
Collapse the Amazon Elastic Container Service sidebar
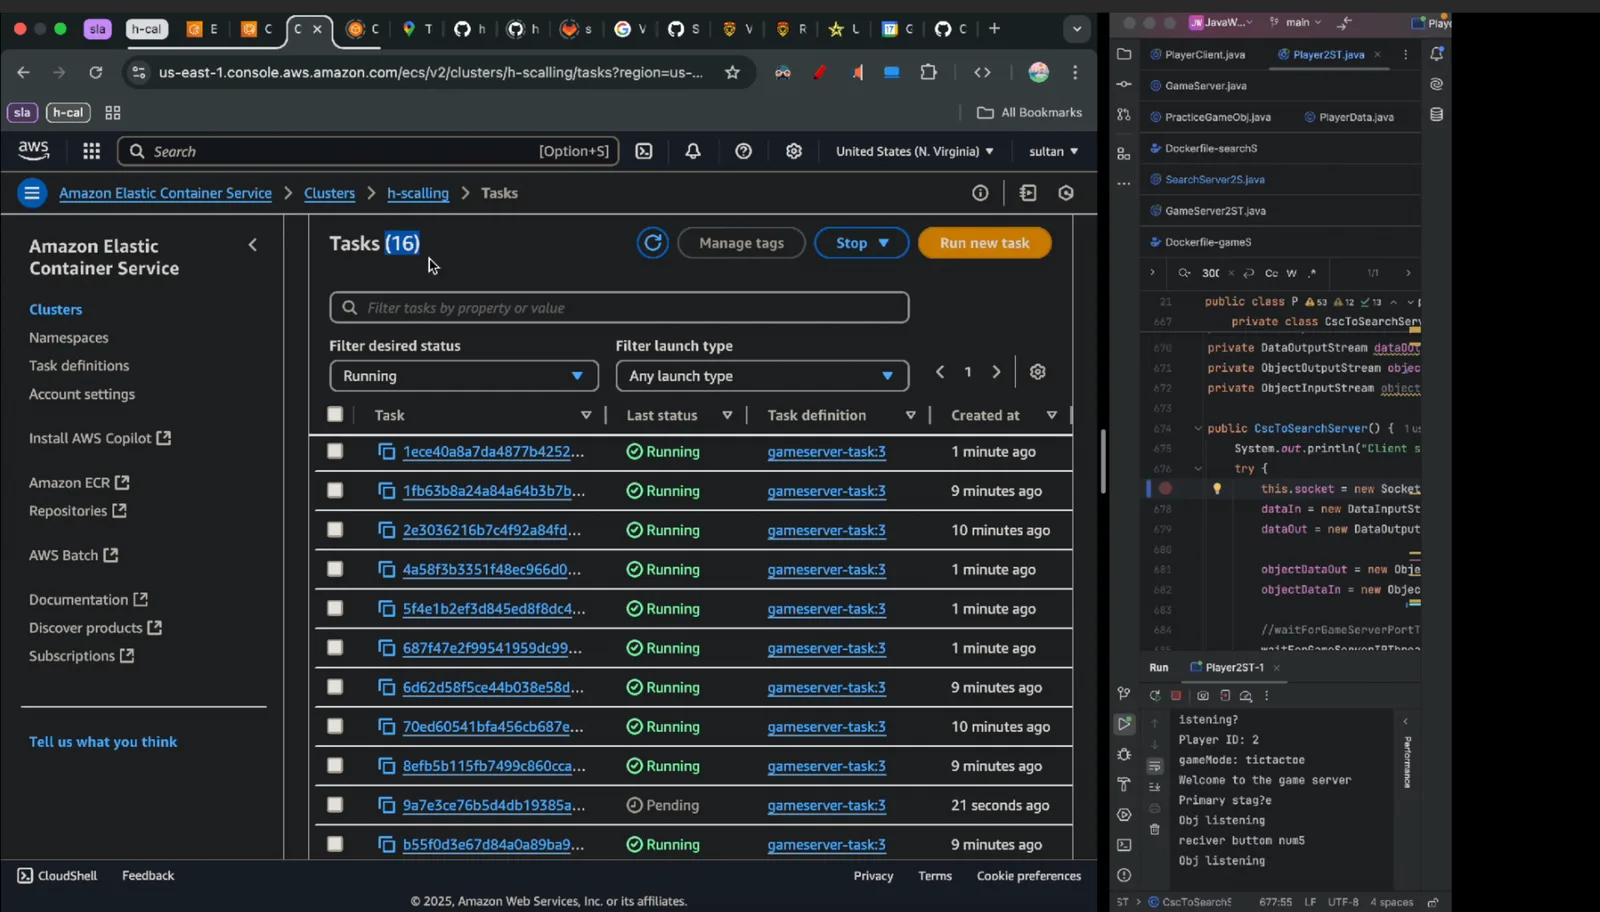point(253,245)
